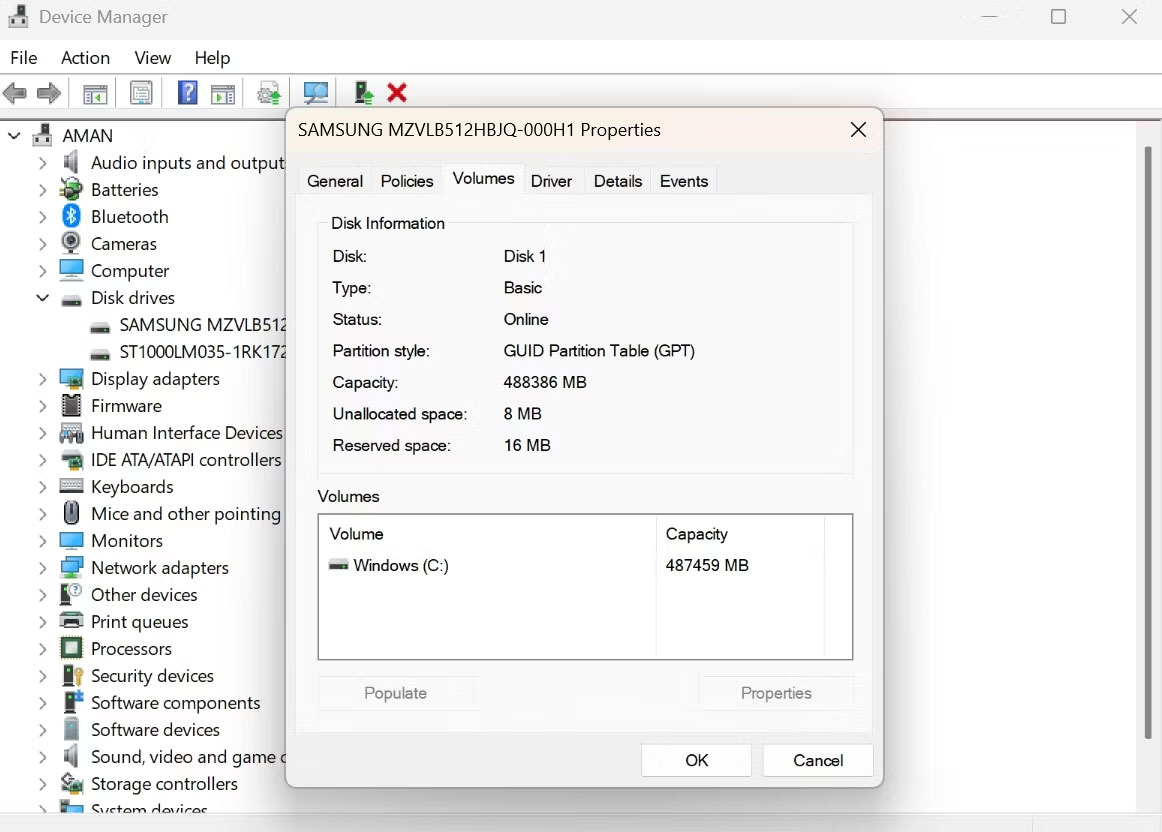The image size is (1162, 832).
Task: Open the Help menu
Action: tap(212, 58)
